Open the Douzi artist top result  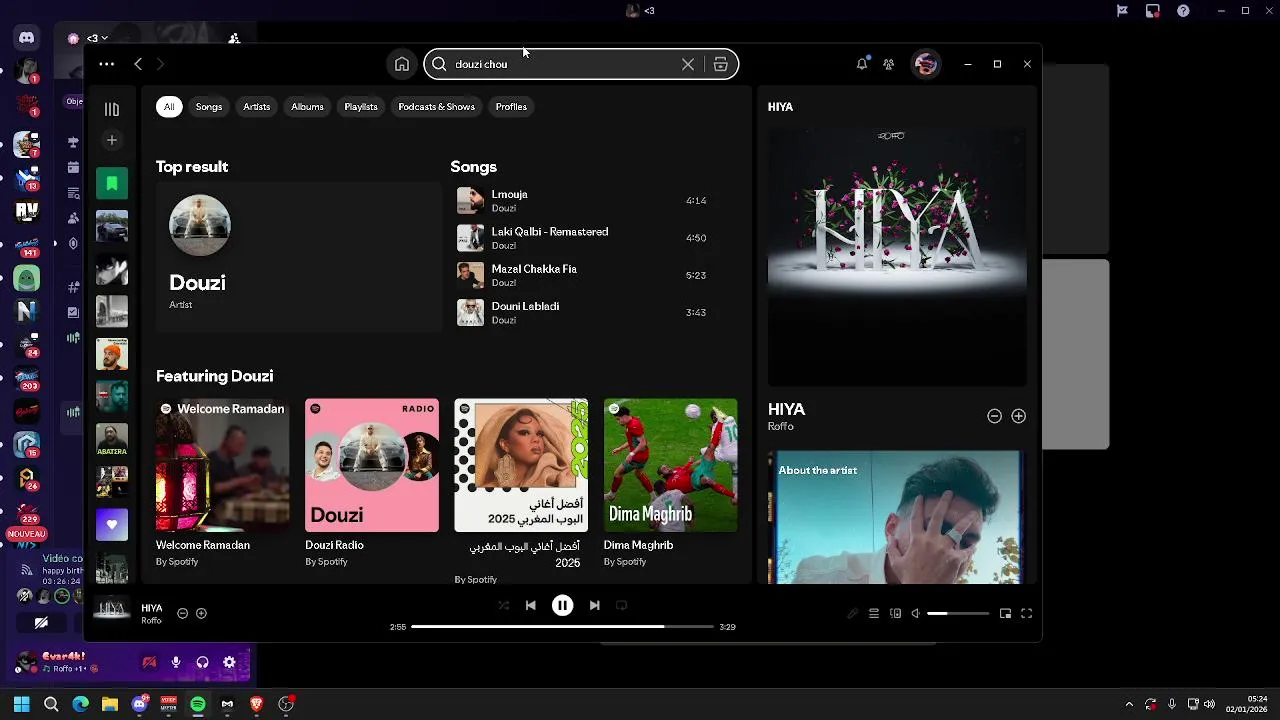[x=298, y=256]
